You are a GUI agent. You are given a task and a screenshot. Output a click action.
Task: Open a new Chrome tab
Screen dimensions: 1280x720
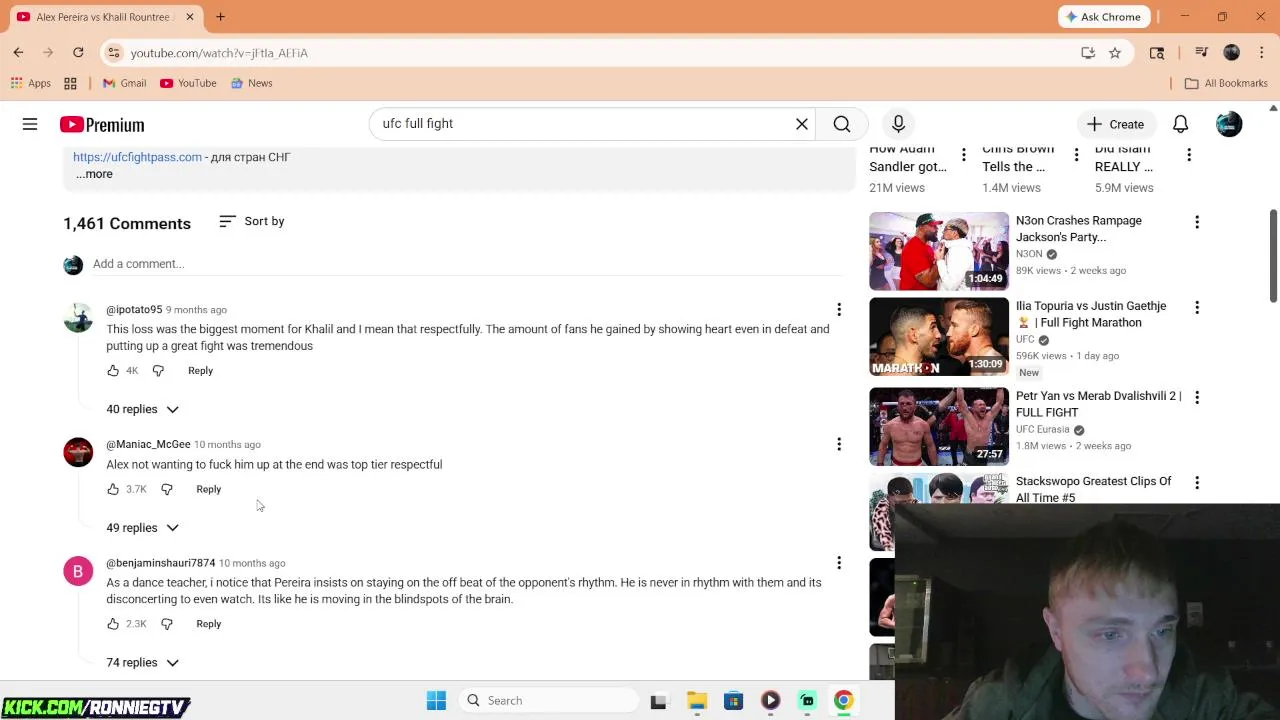220,17
